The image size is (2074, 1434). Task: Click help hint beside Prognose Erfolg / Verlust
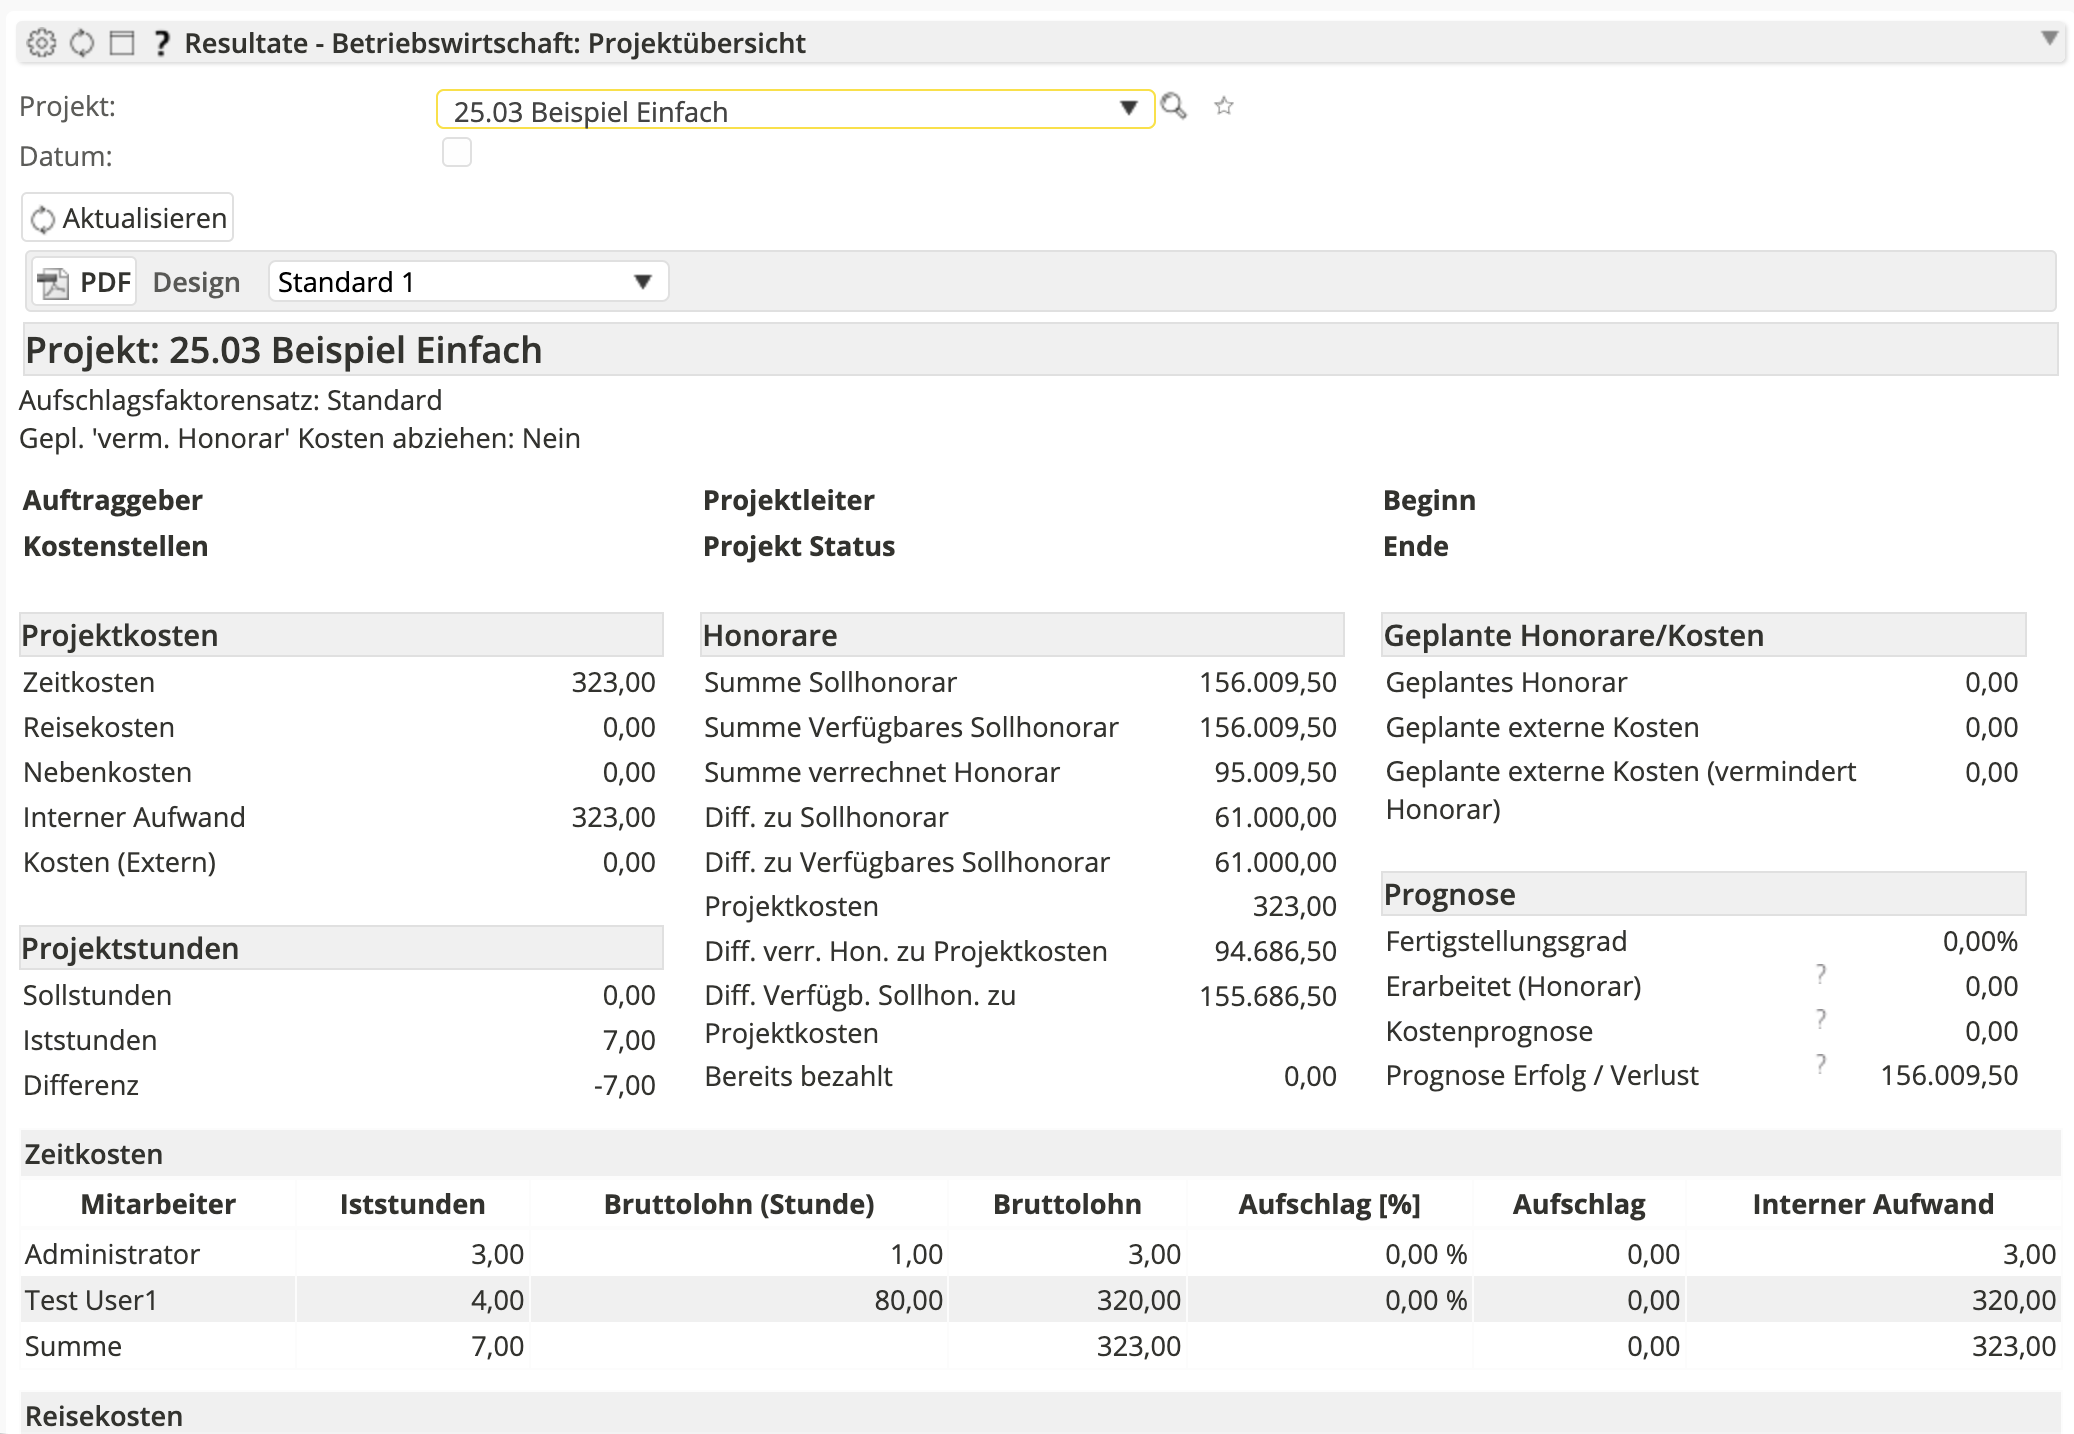pos(1821,1063)
